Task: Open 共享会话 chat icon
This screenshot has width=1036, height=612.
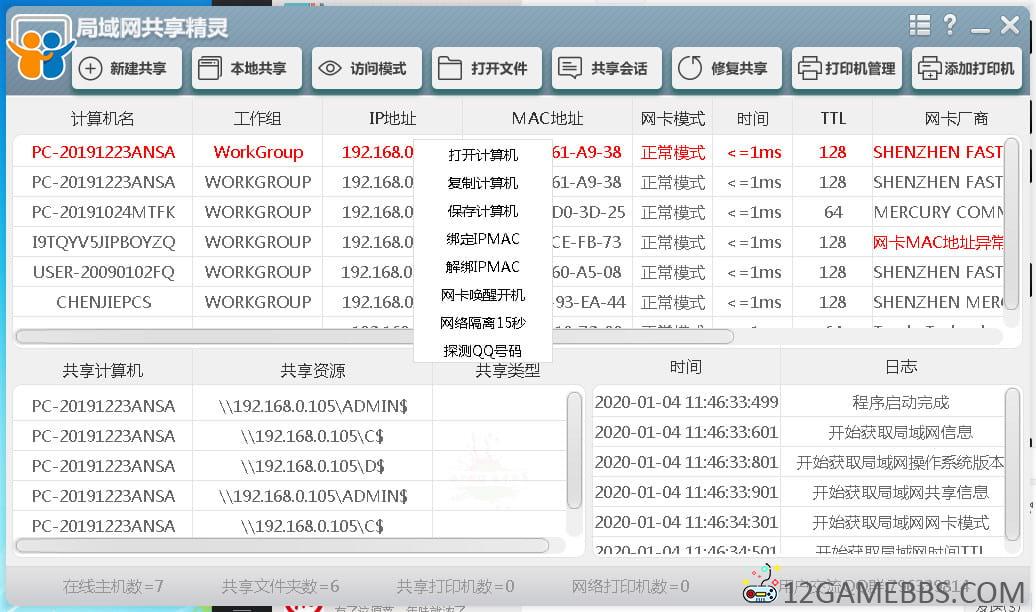Action: (570, 69)
